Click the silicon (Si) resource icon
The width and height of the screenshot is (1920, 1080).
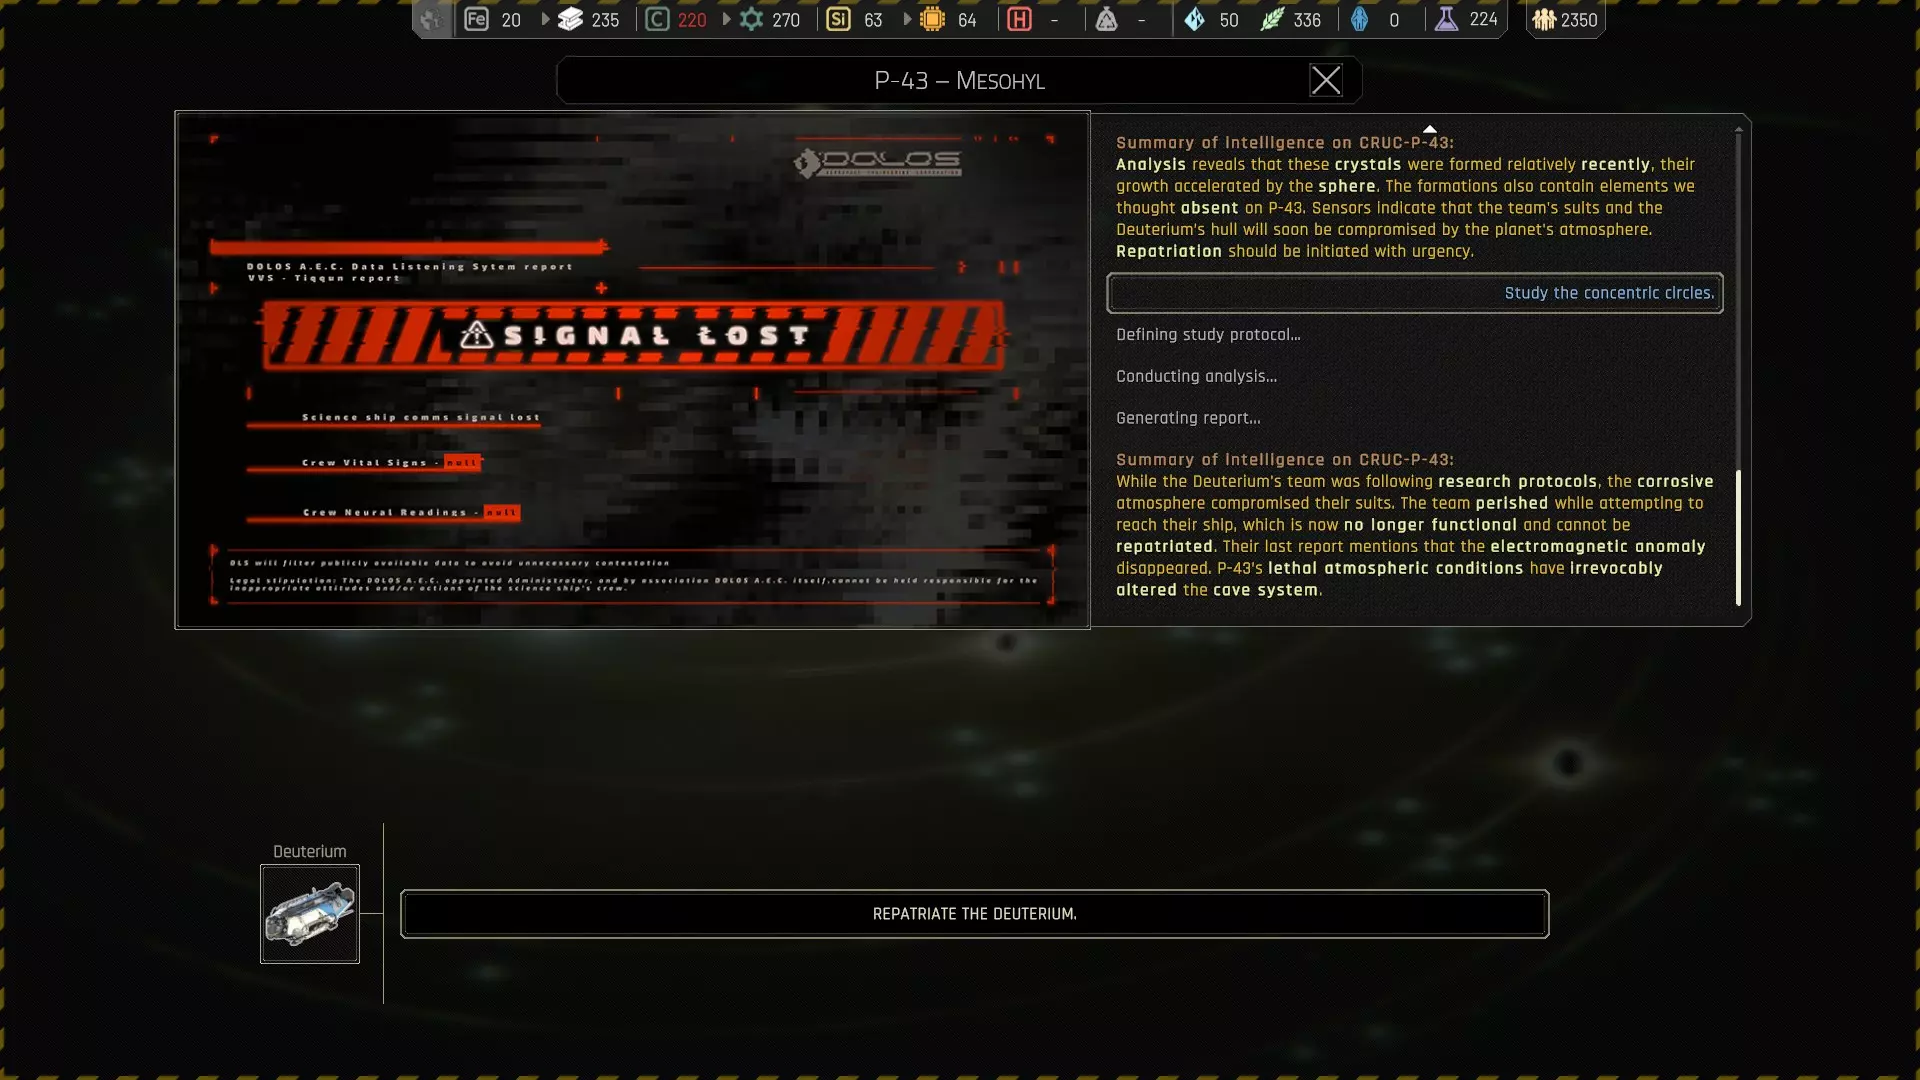tap(838, 19)
